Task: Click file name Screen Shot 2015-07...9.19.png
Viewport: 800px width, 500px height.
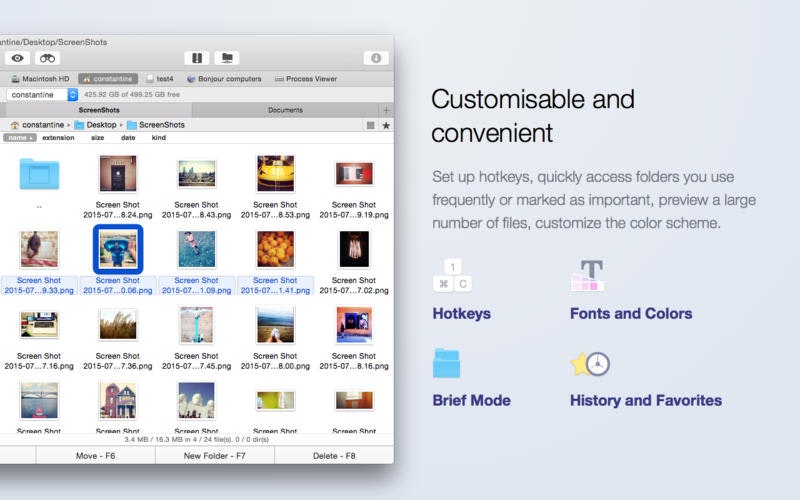Action: [x=354, y=210]
